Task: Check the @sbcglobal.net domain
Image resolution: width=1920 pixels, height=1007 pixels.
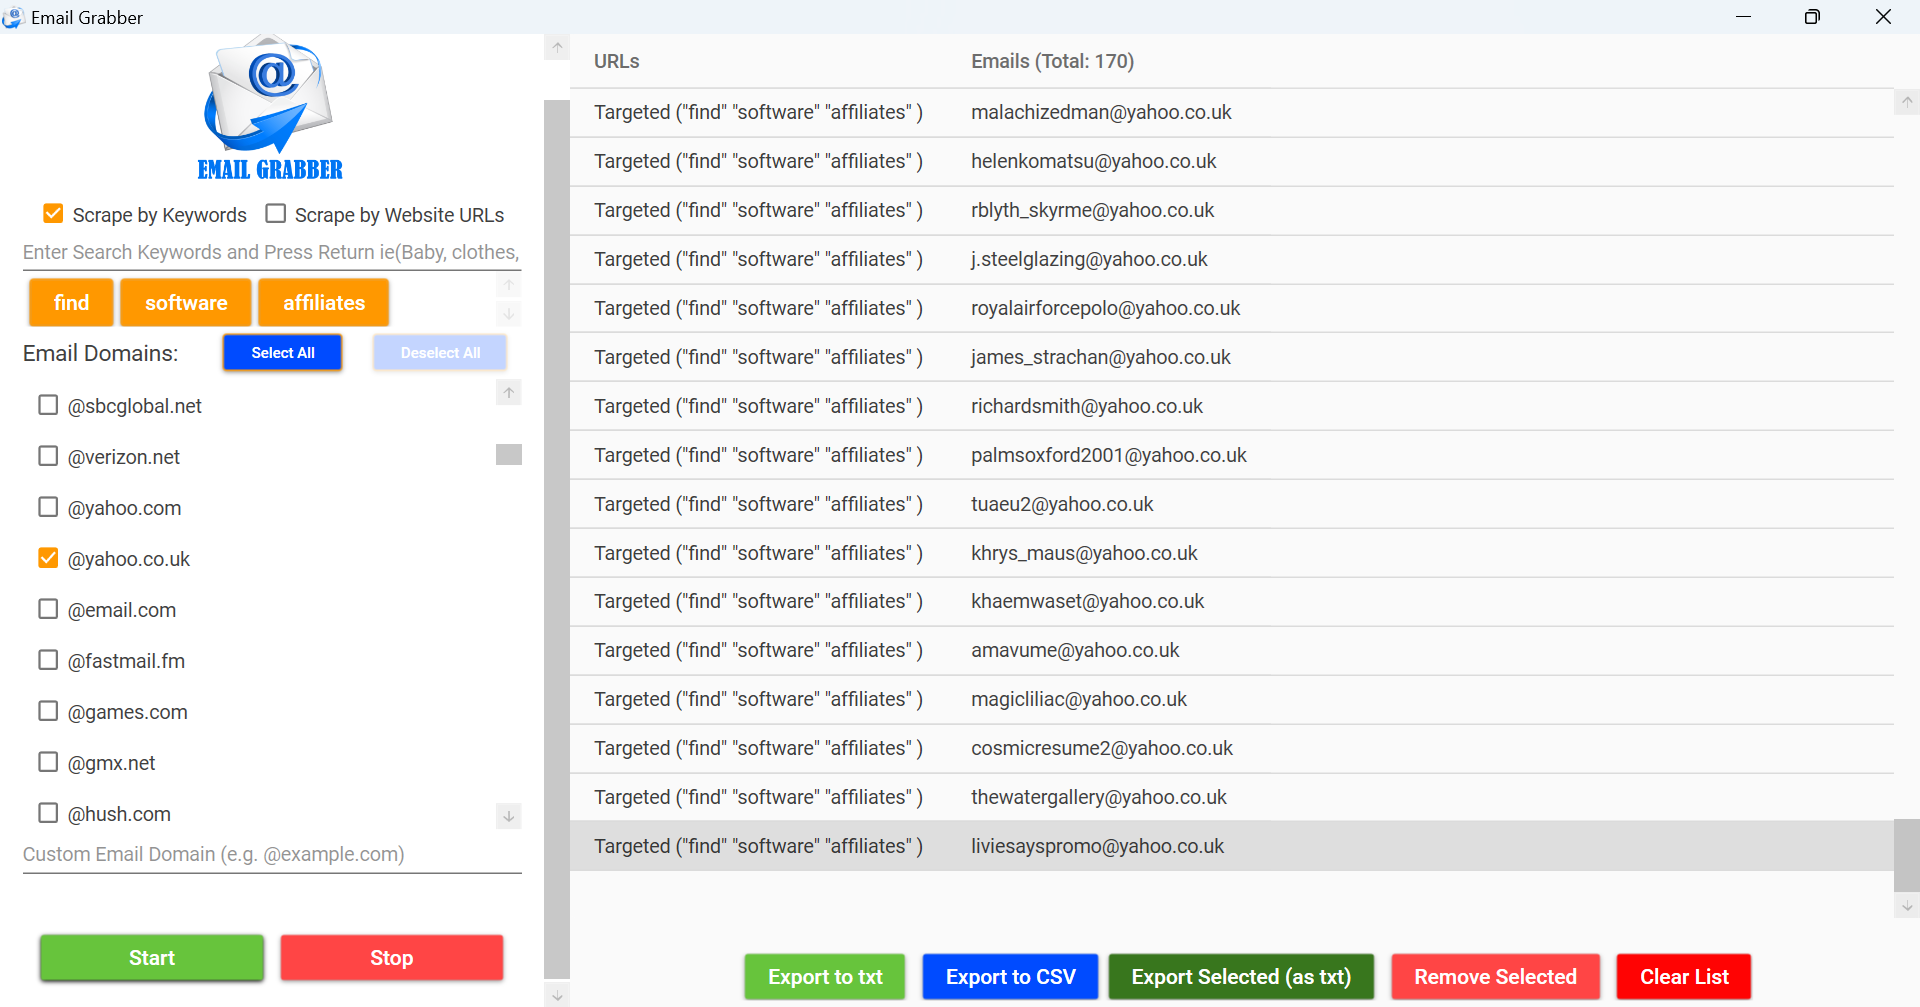Action: pos(47,404)
